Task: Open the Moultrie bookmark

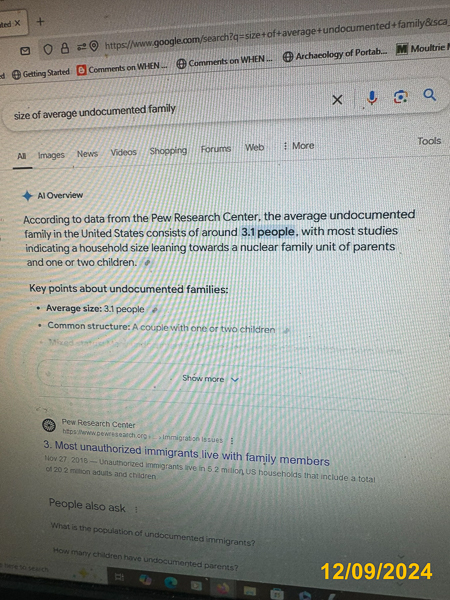Action: pos(422,48)
